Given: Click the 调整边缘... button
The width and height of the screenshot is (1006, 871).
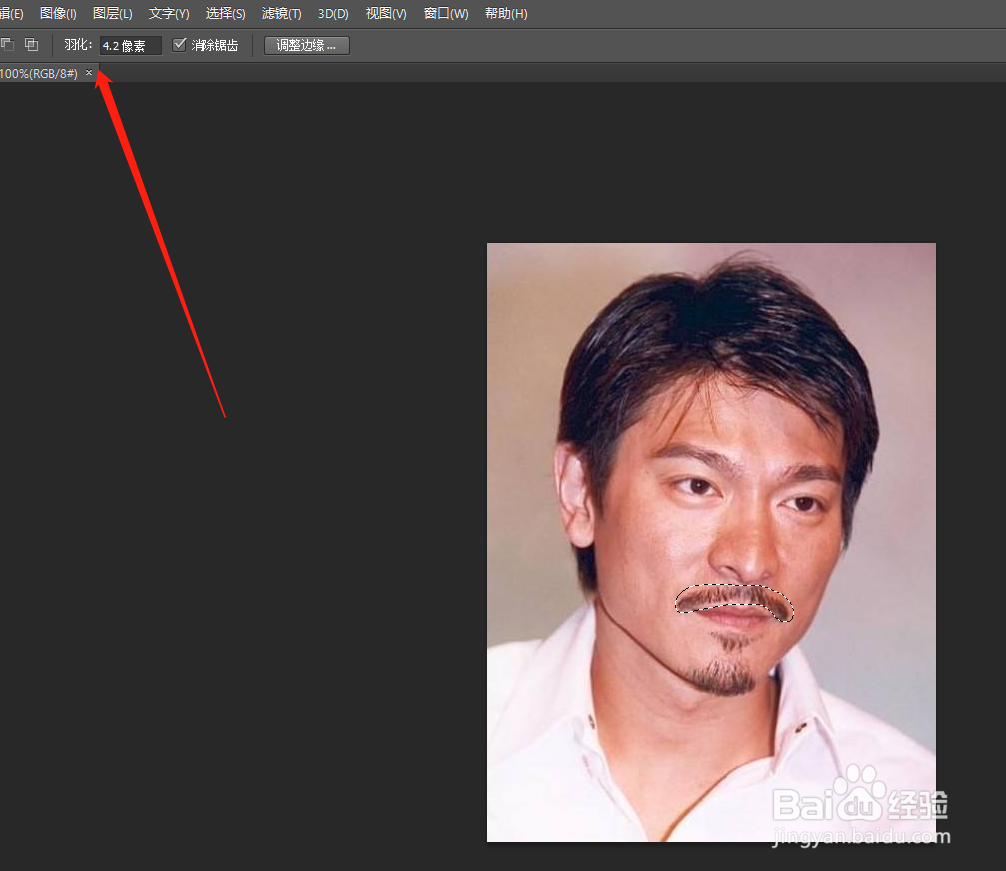Looking at the screenshot, I should pos(307,46).
